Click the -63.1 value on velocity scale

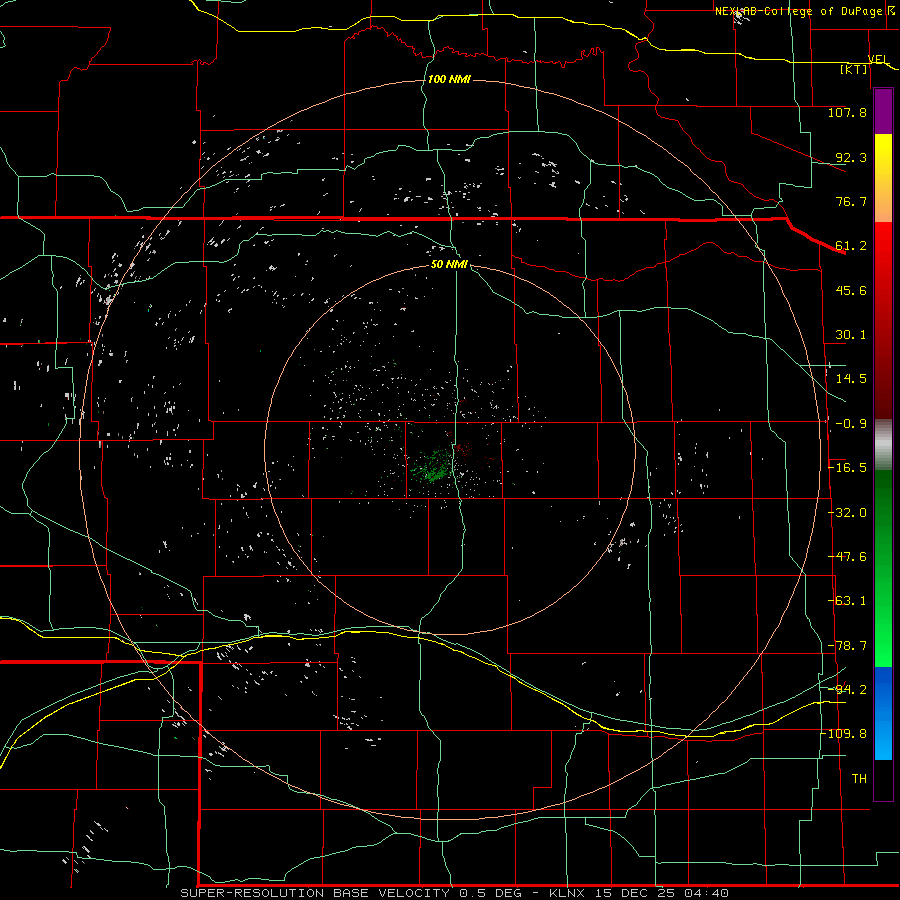click(847, 601)
